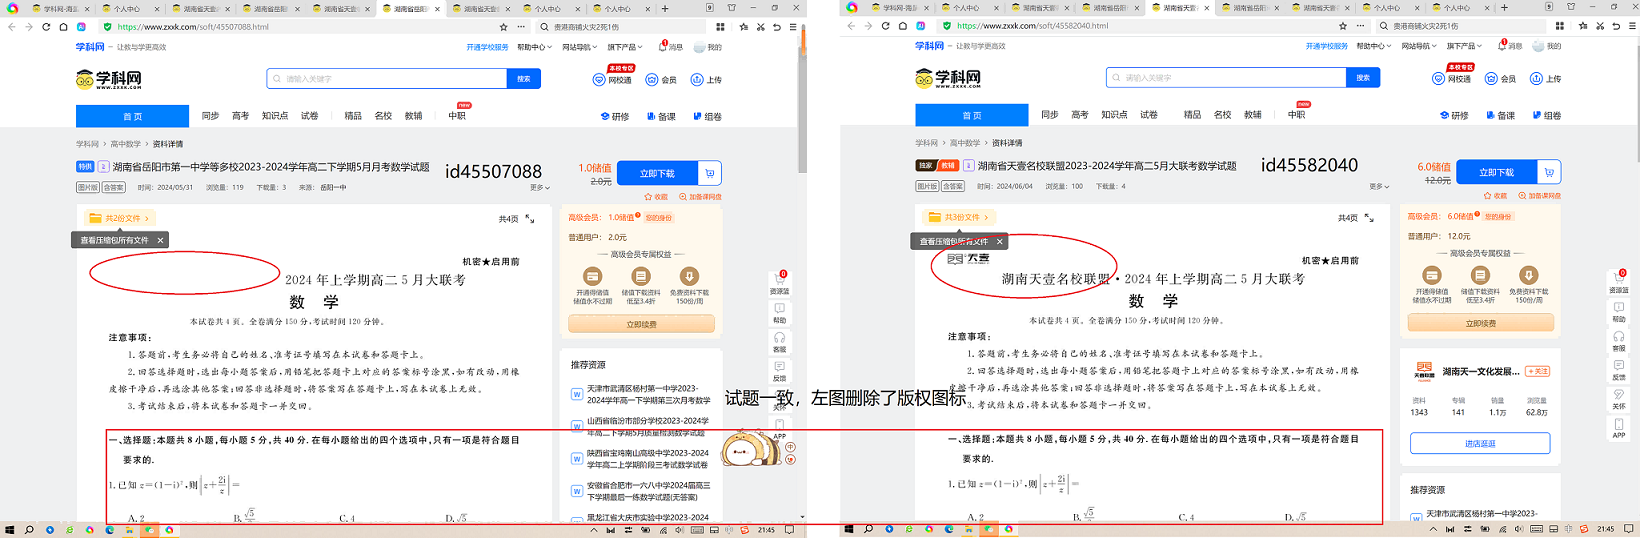Open the 组卷 section in the left window
1640x538 pixels.
tap(707, 116)
